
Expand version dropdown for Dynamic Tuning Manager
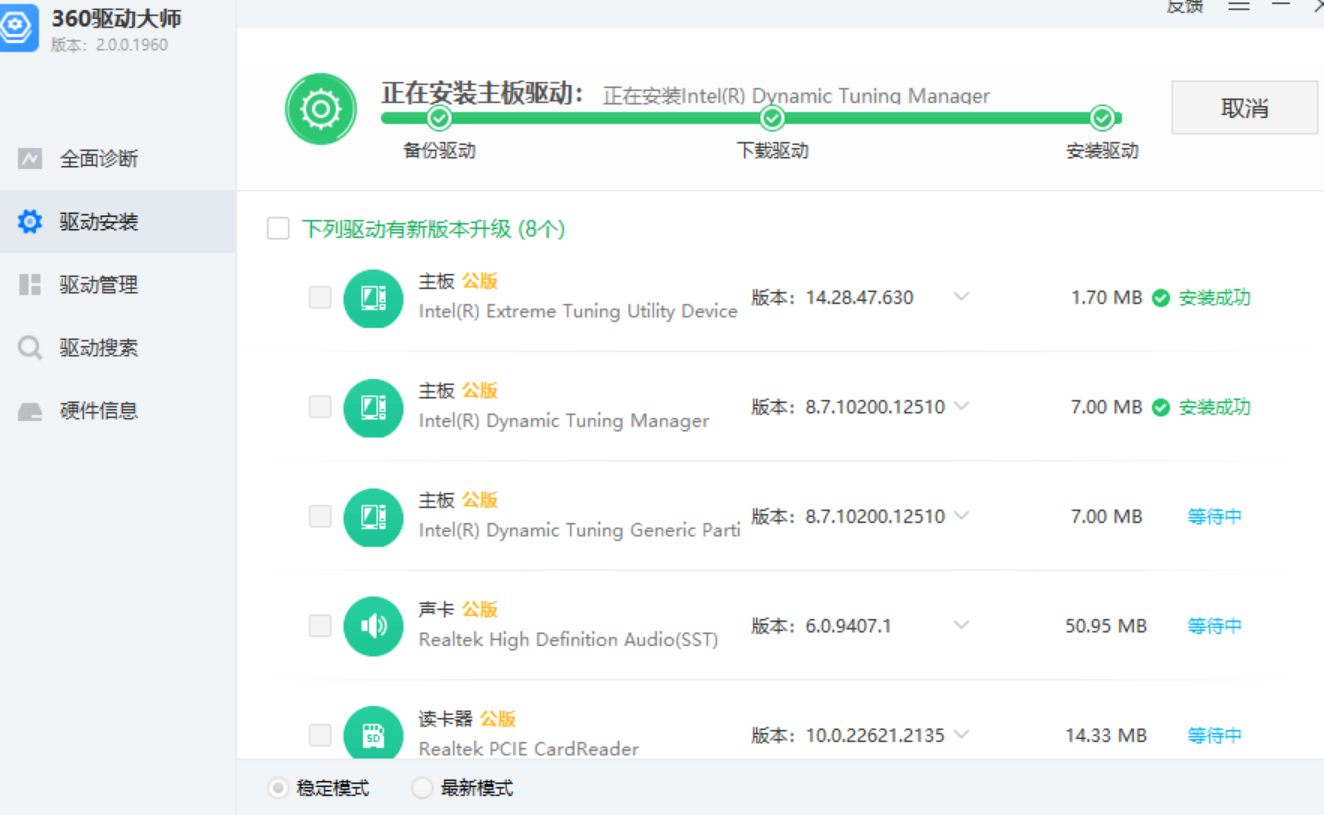click(x=961, y=406)
